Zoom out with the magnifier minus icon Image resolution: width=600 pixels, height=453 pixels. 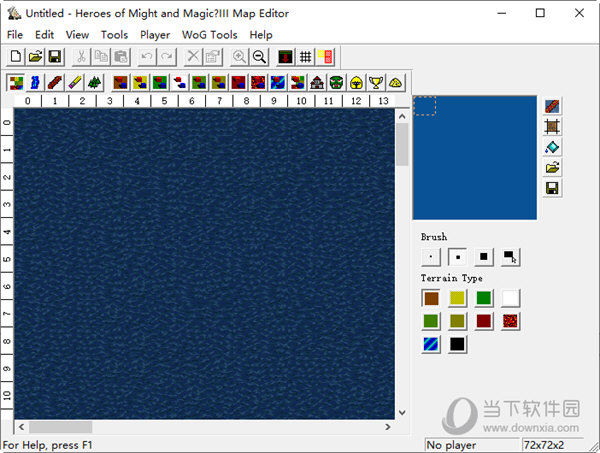[259, 57]
